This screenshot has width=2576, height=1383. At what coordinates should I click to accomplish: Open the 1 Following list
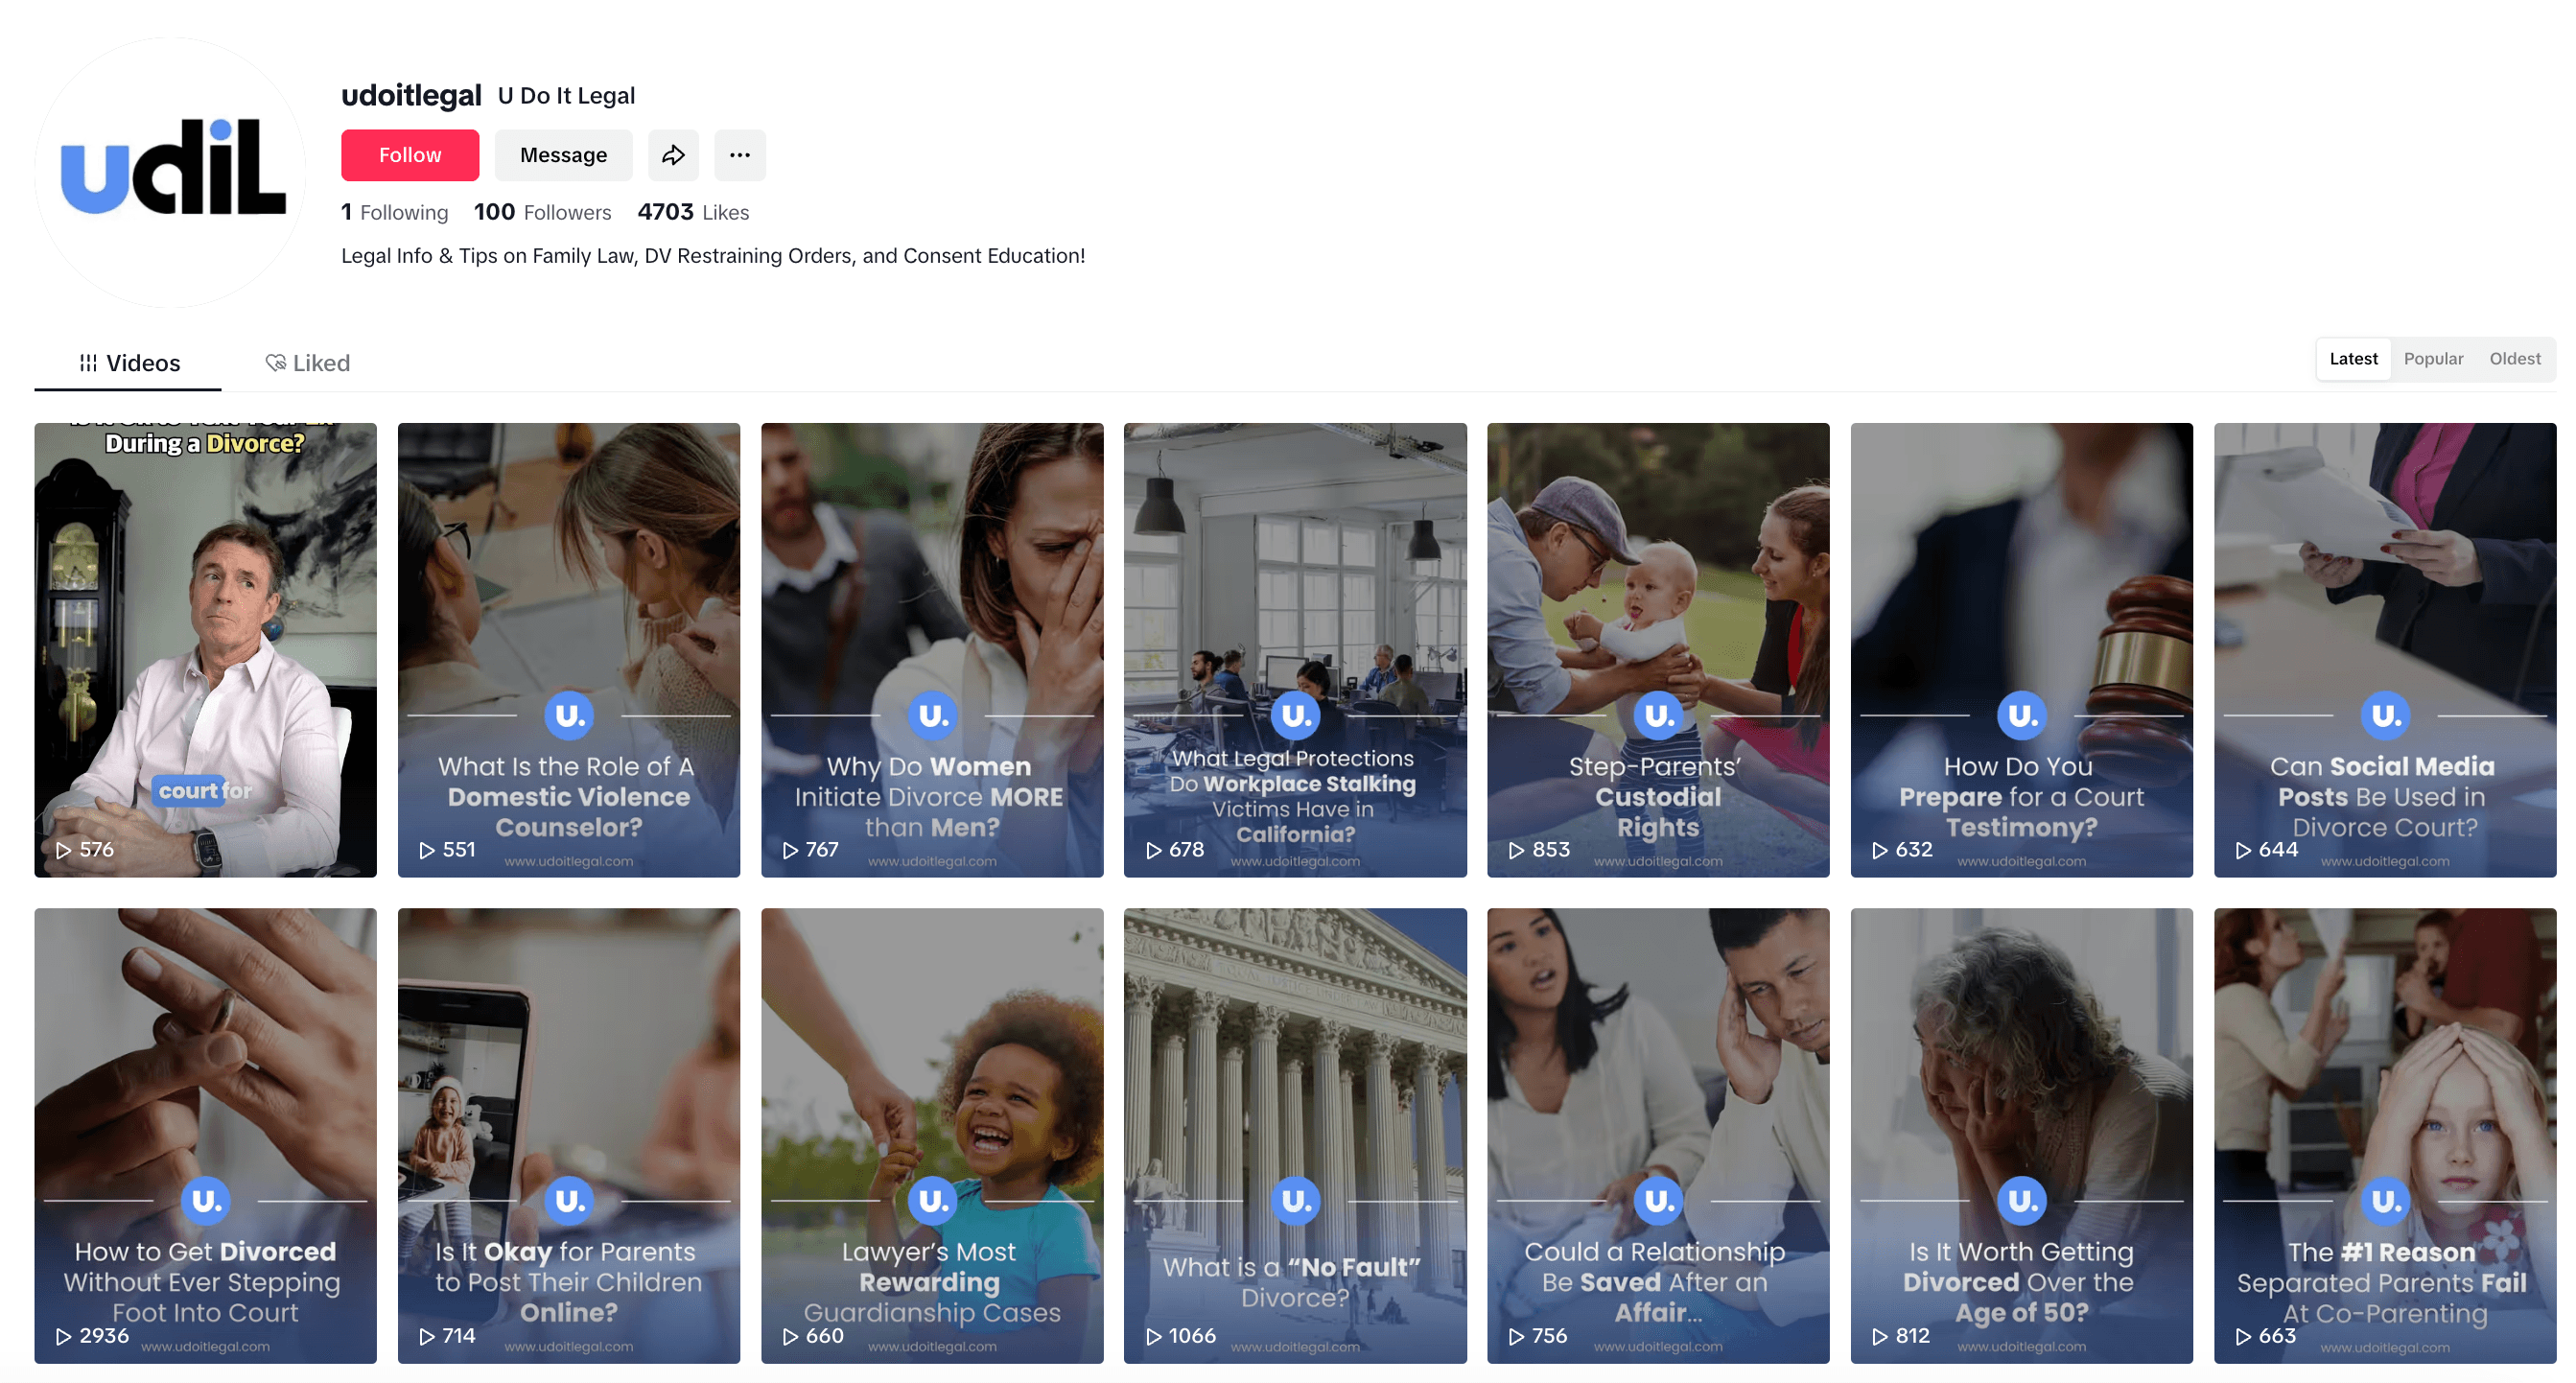point(394,212)
